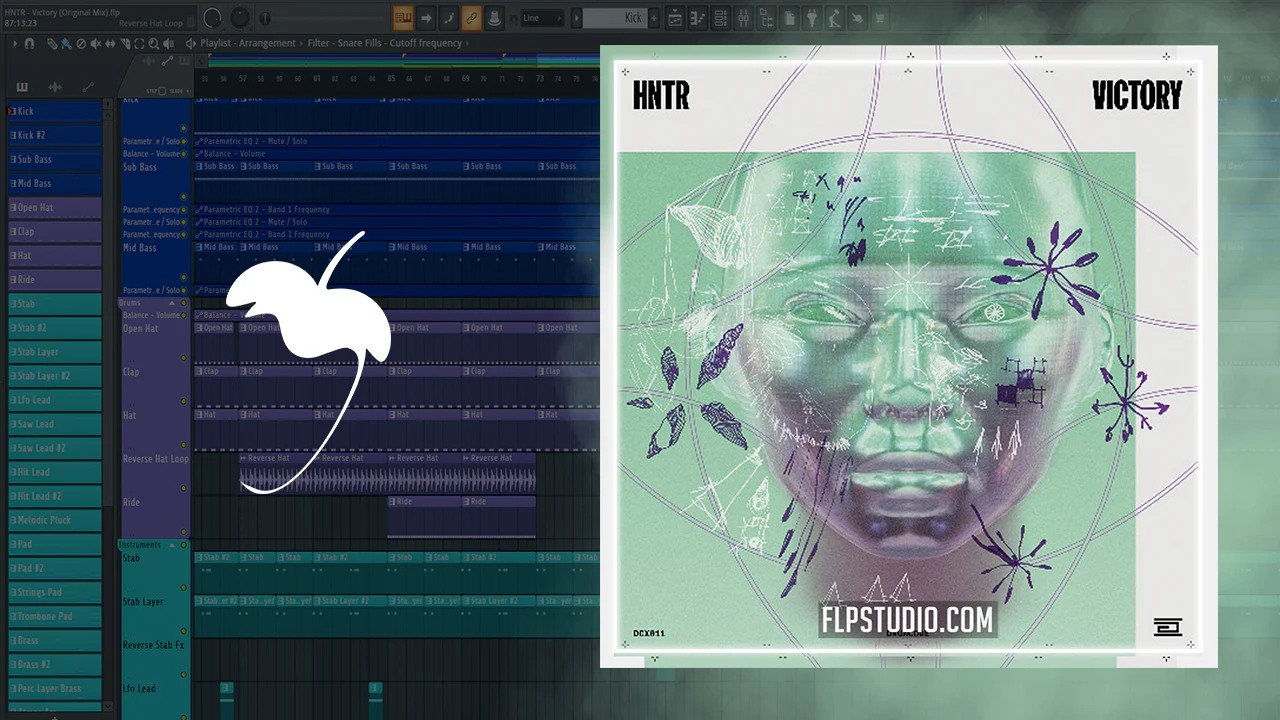
Task: Click the FLPSTUDIO.COM text on cover
Action: click(907, 620)
